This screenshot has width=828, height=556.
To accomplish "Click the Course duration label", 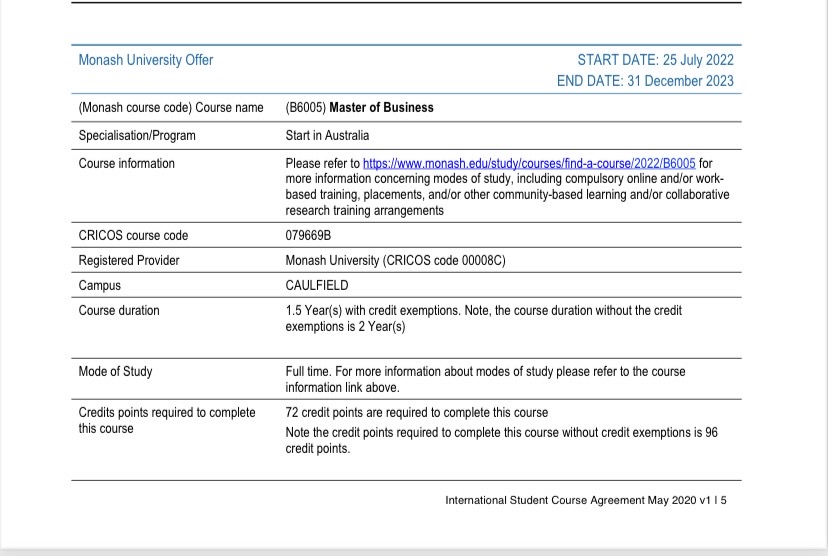I will [x=119, y=310].
